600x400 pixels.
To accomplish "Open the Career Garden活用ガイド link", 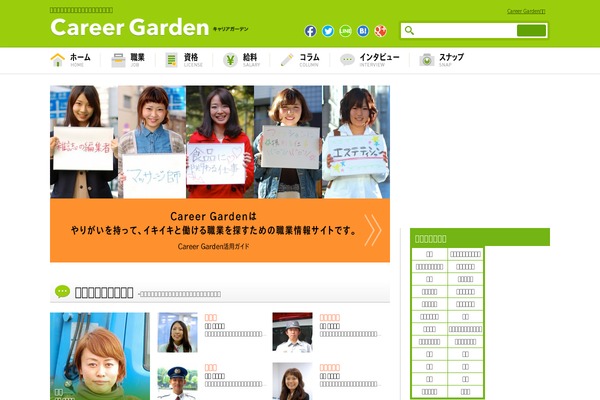I will (x=213, y=246).
